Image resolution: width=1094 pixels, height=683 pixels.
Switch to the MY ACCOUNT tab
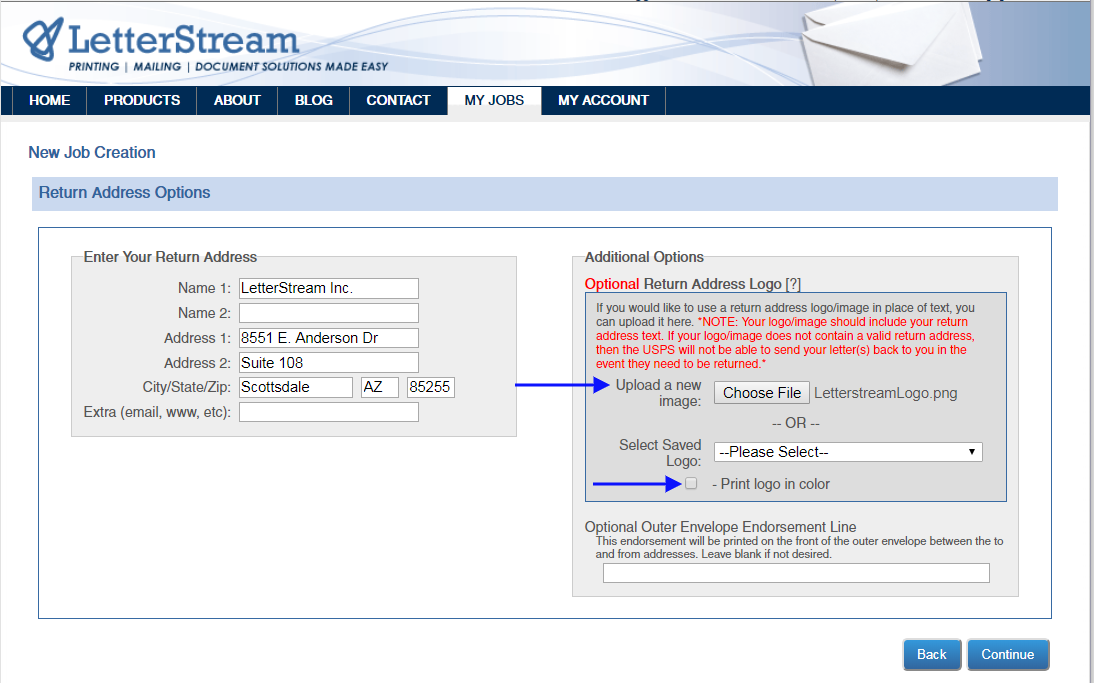coord(603,100)
